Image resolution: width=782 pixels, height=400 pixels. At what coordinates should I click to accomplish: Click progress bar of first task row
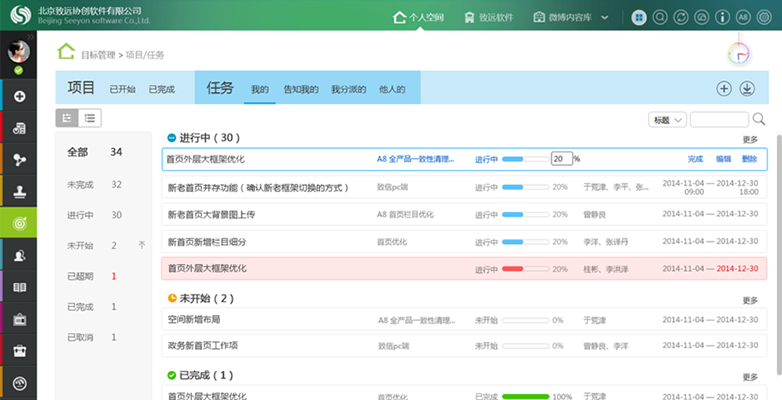tap(525, 159)
